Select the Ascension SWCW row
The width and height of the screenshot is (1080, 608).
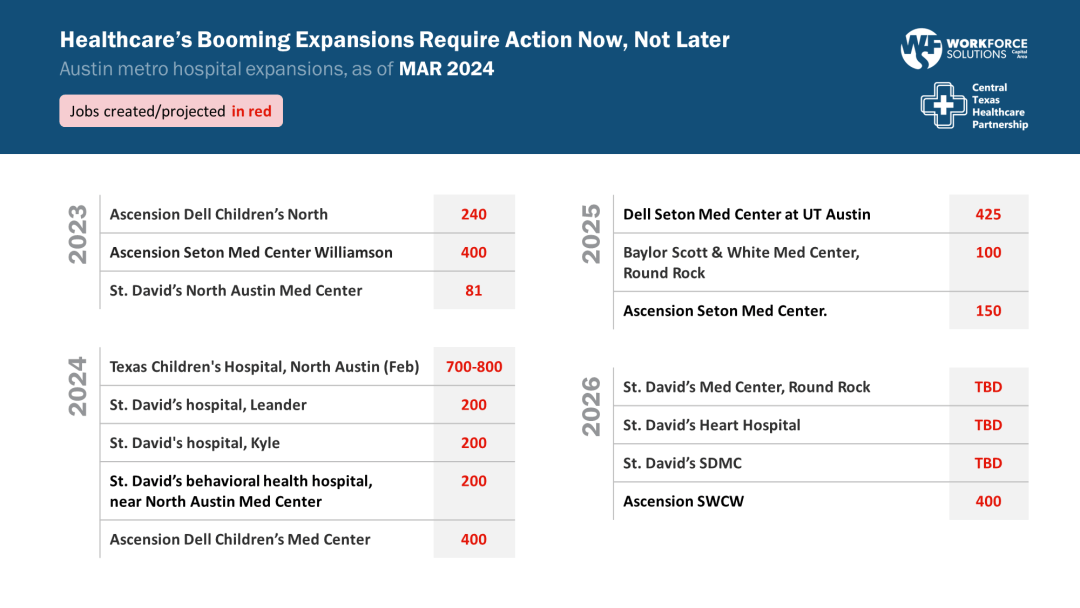coord(821,501)
